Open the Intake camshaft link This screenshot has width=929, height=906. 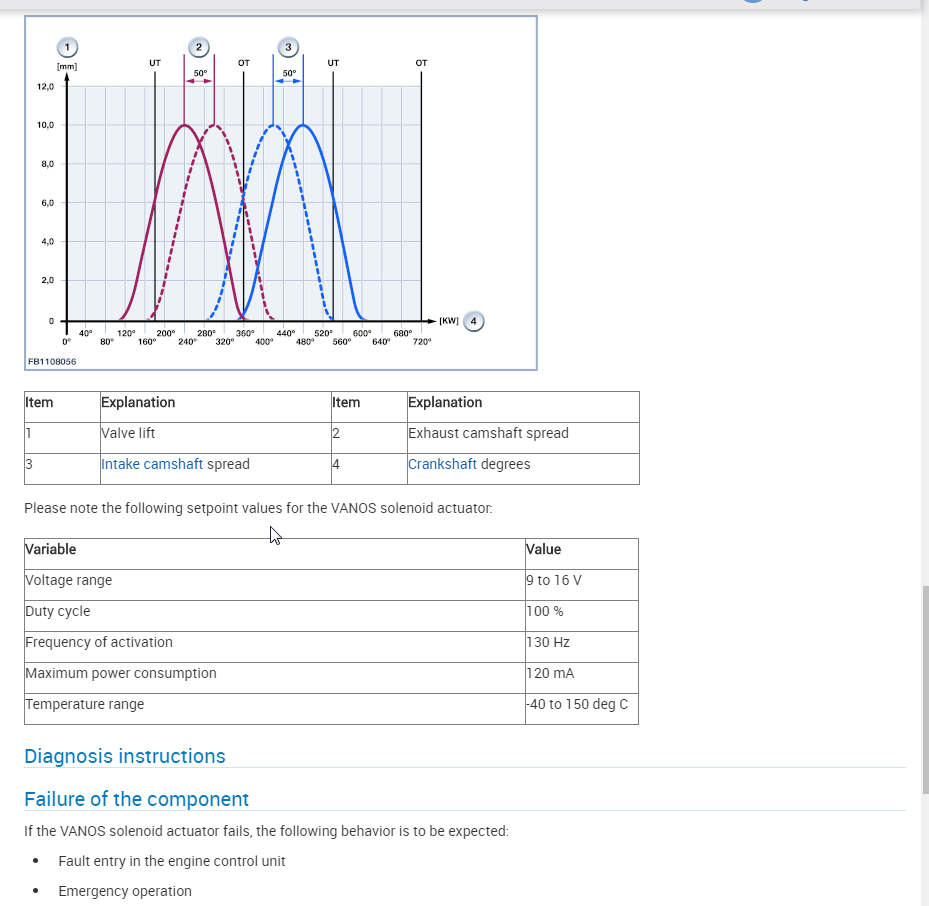point(152,464)
